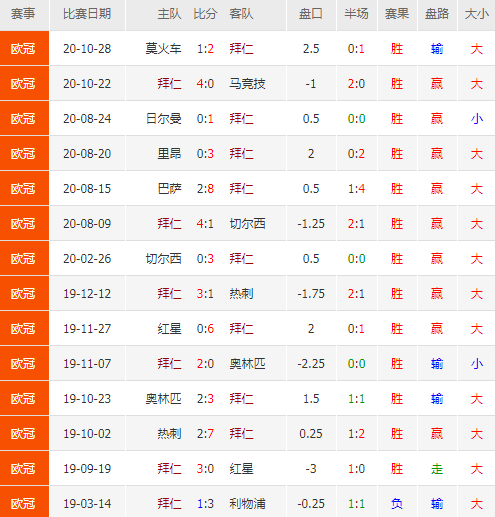This screenshot has width=495, height=517.
Task: Click the 欧冠 tag for 19-03-14 match
Action: [x=23, y=504]
